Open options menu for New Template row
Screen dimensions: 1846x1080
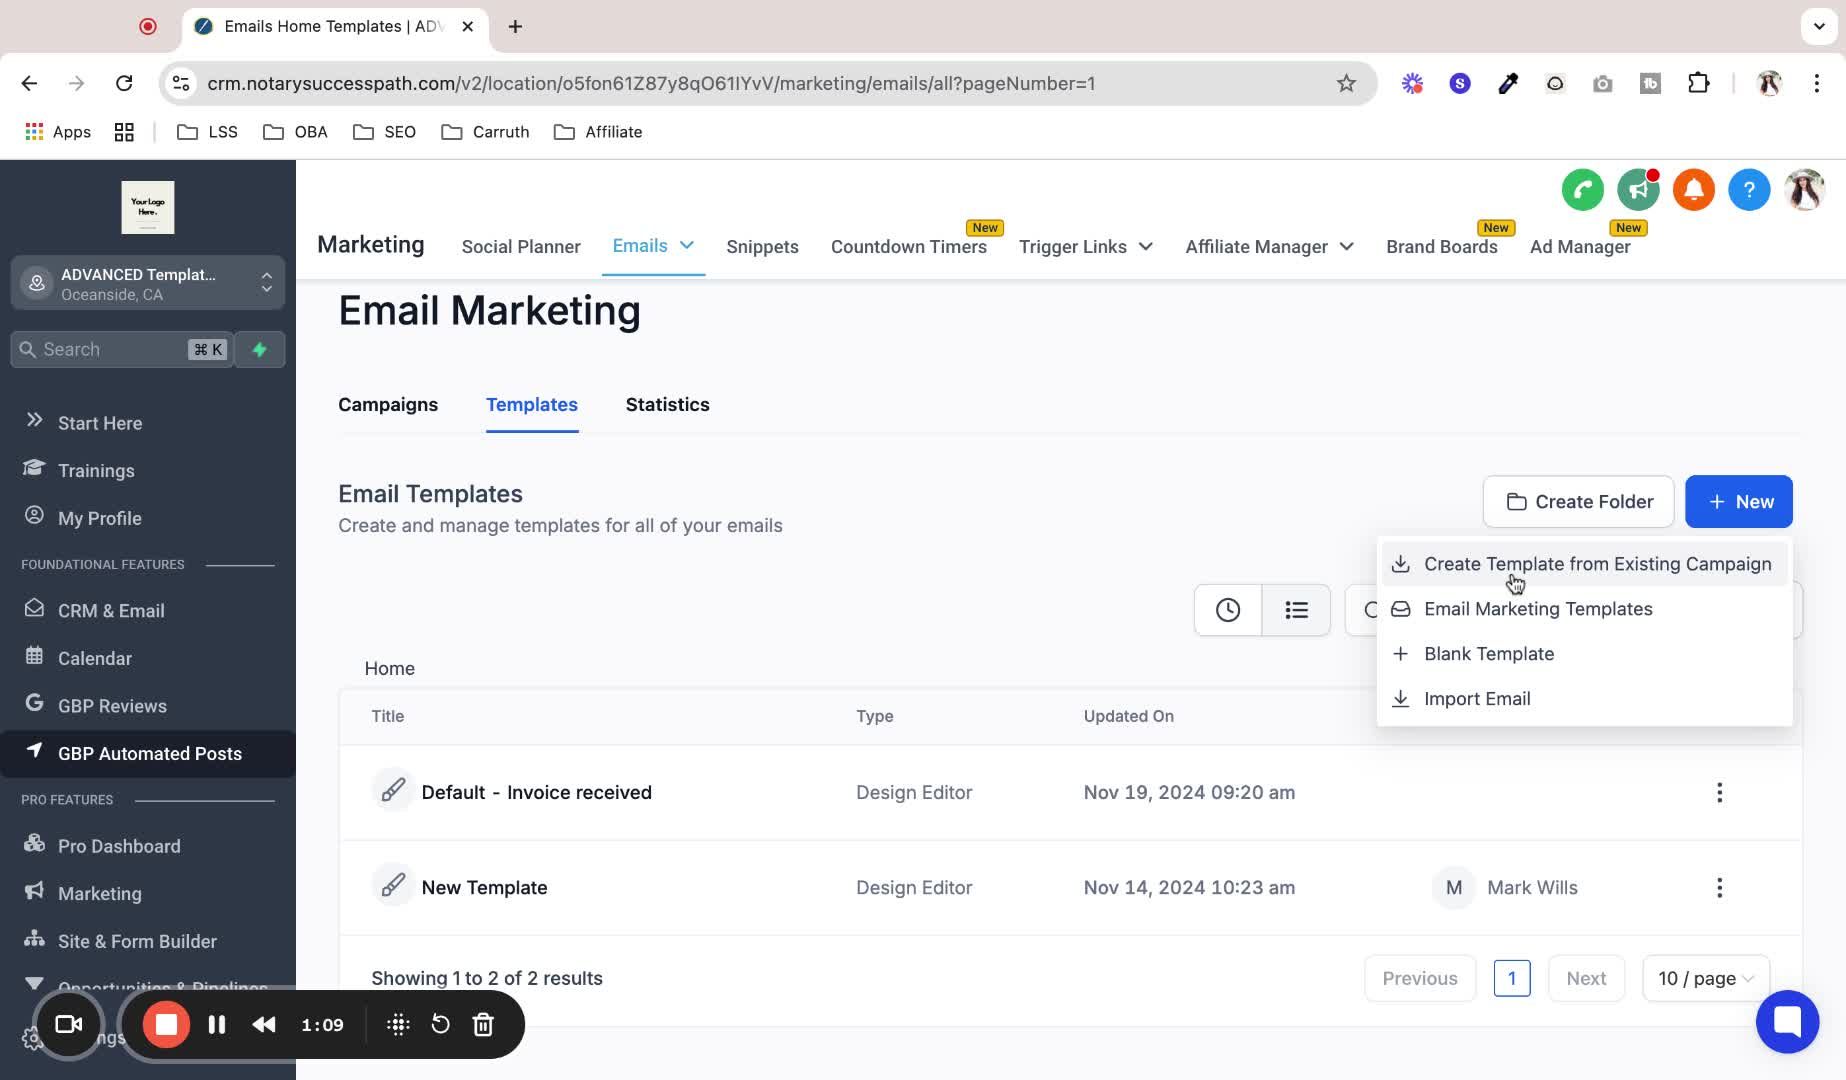point(1719,888)
